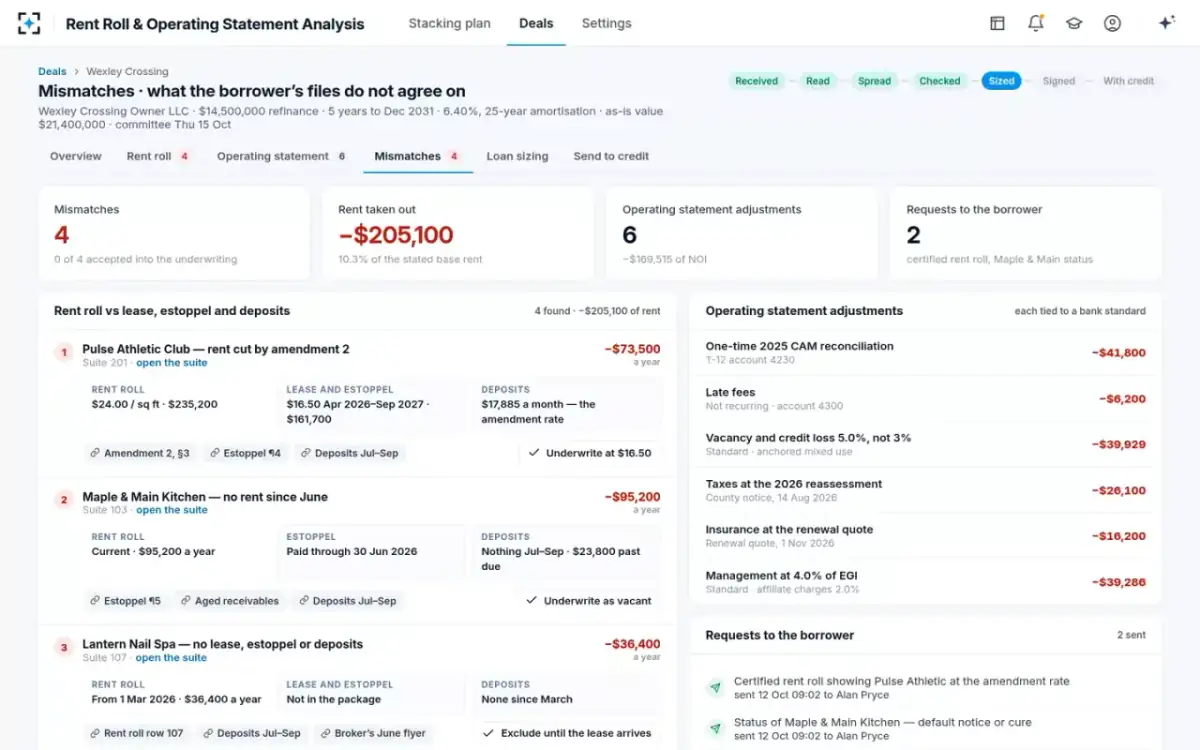Open the user profile icon
This screenshot has height=750, width=1200.
point(1112,23)
